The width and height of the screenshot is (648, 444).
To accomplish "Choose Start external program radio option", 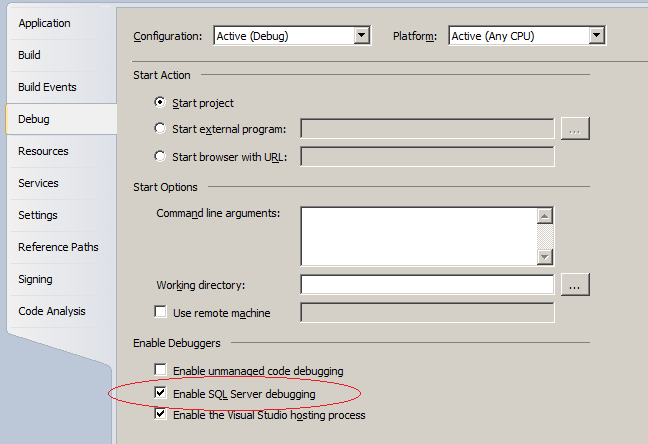I will click(160, 129).
